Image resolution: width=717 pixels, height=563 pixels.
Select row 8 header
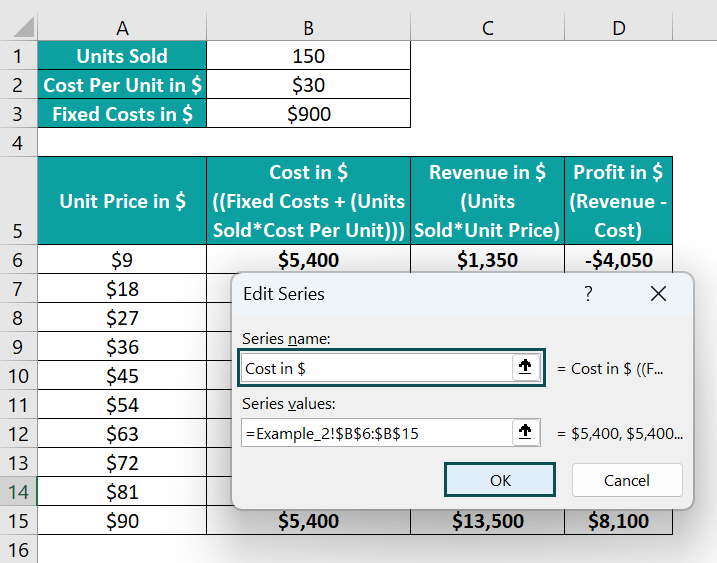[18, 317]
